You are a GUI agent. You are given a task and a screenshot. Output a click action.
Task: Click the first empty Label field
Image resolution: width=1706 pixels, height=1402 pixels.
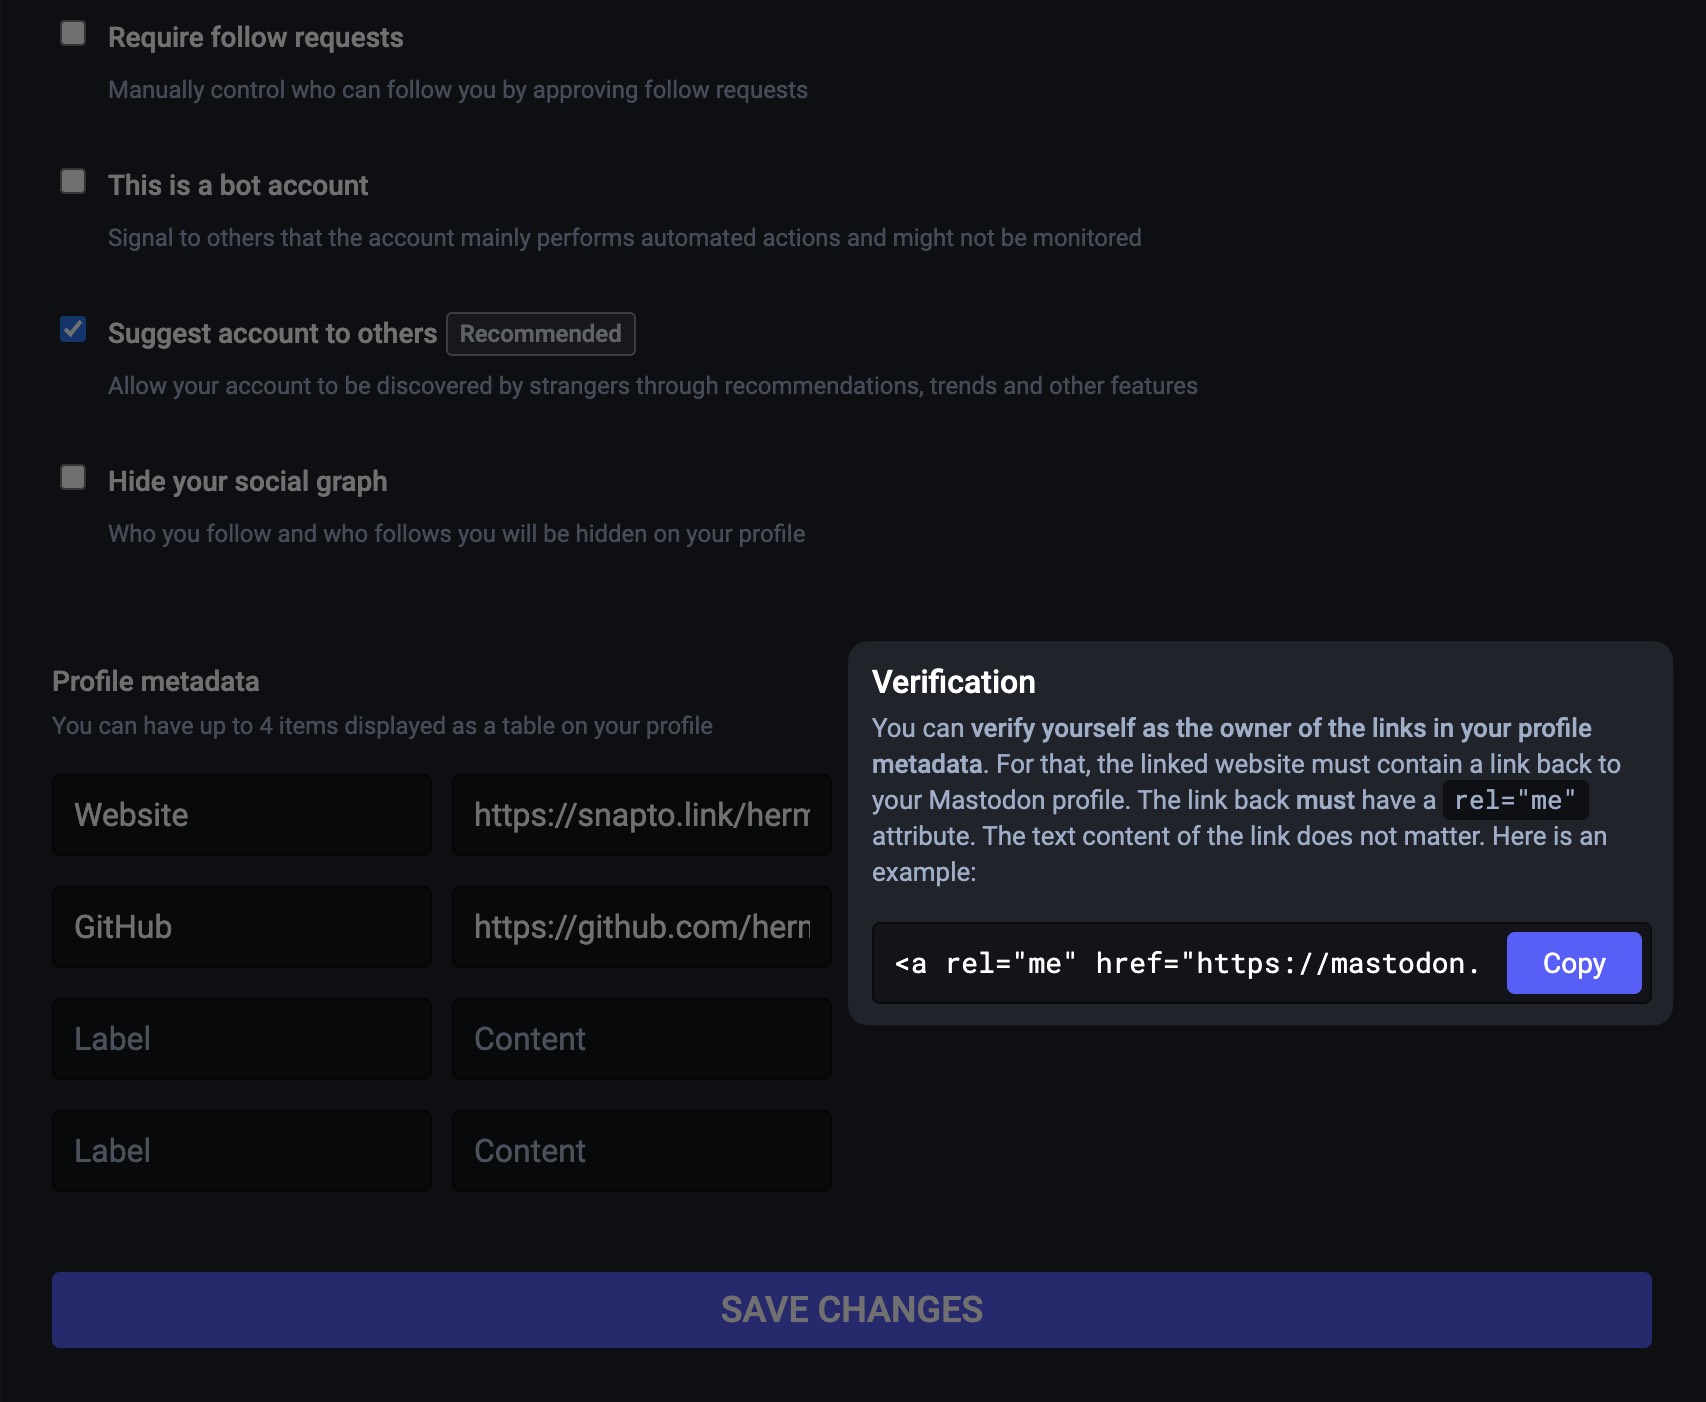point(241,1038)
